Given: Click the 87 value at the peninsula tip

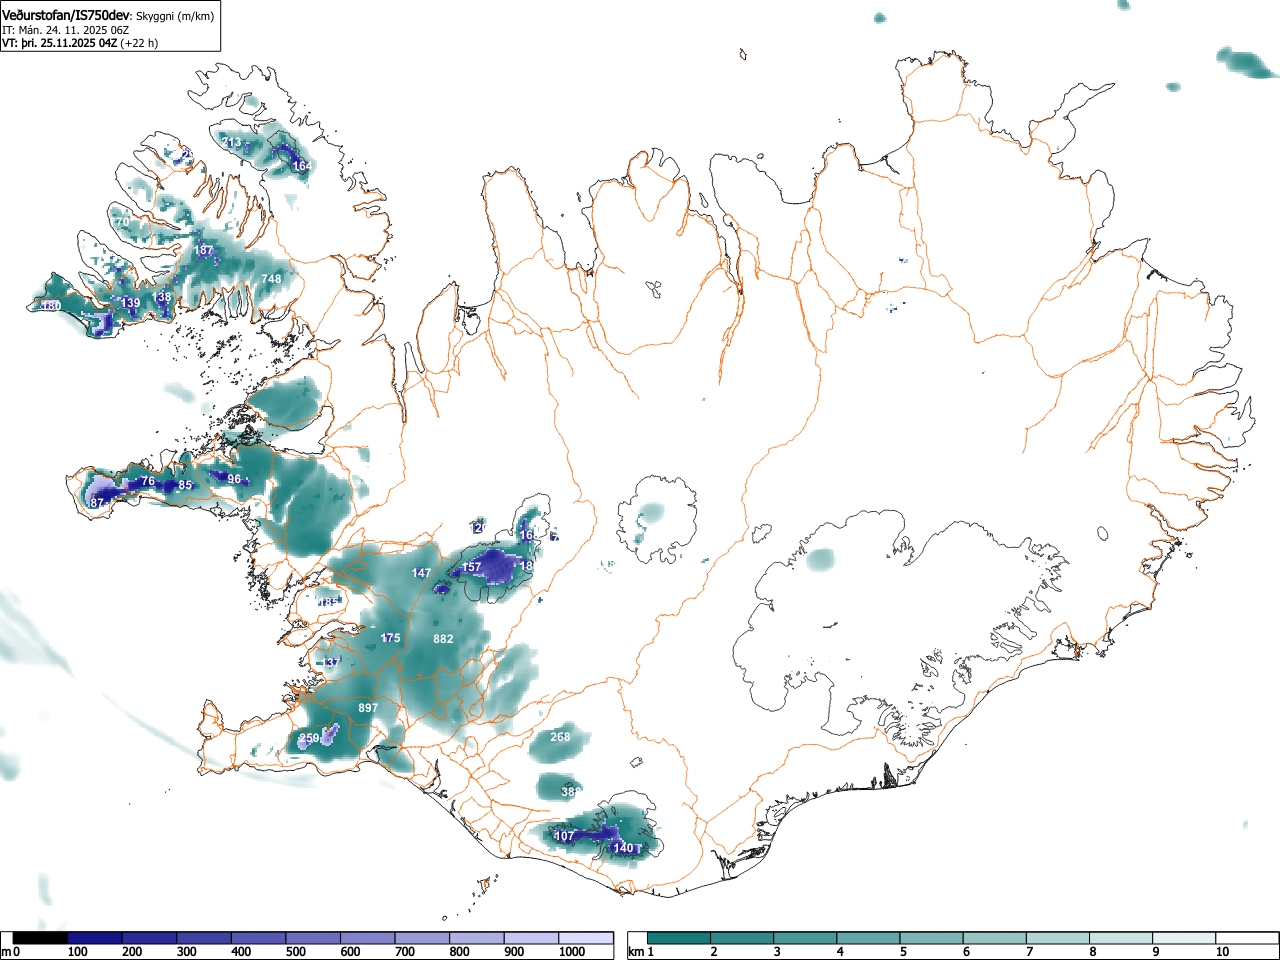Looking at the screenshot, I should click(97, 503).
